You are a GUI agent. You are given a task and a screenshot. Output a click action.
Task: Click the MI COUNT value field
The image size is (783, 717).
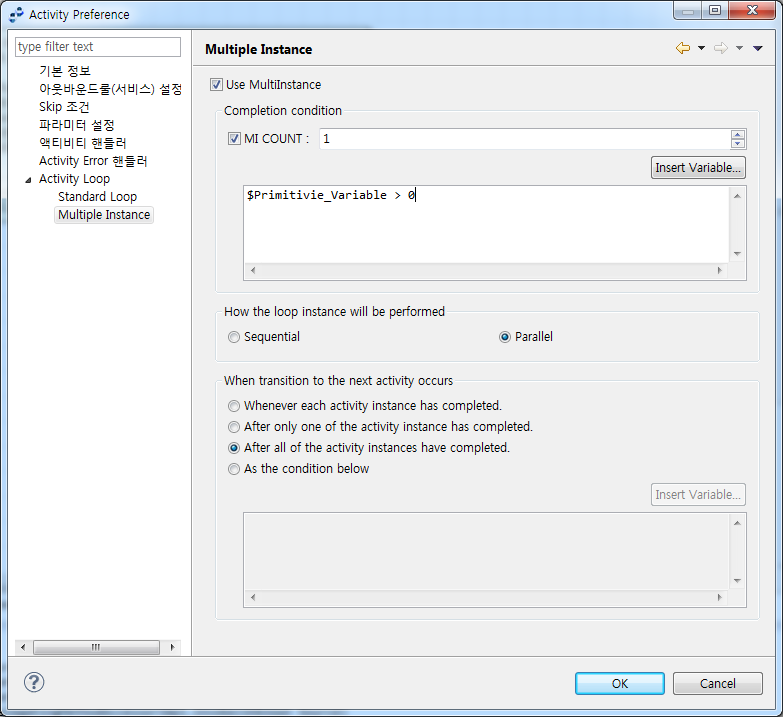[x=524, y=139]
